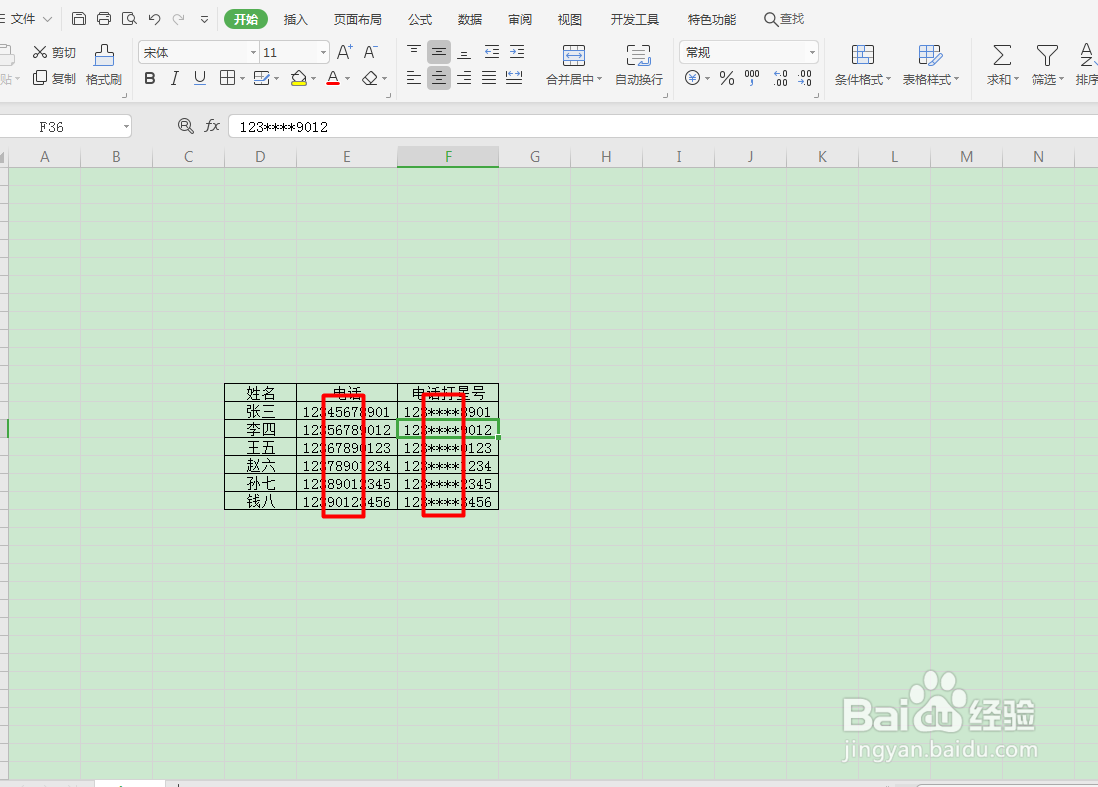Click the zoom magnifier beside fx
Viewport: 1098px width, 787px height.
click(x=185, y=126)
